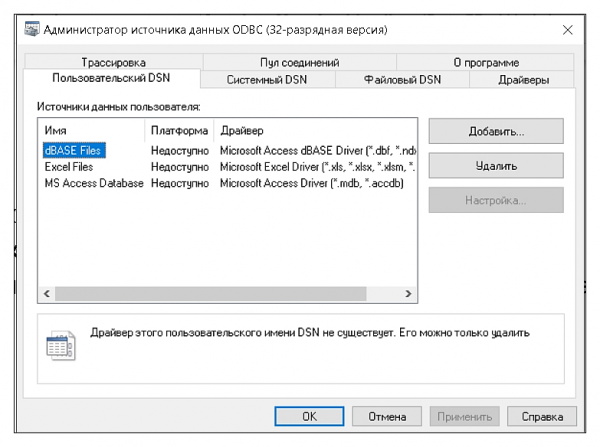Click the Добавить... button

(496, 131)
